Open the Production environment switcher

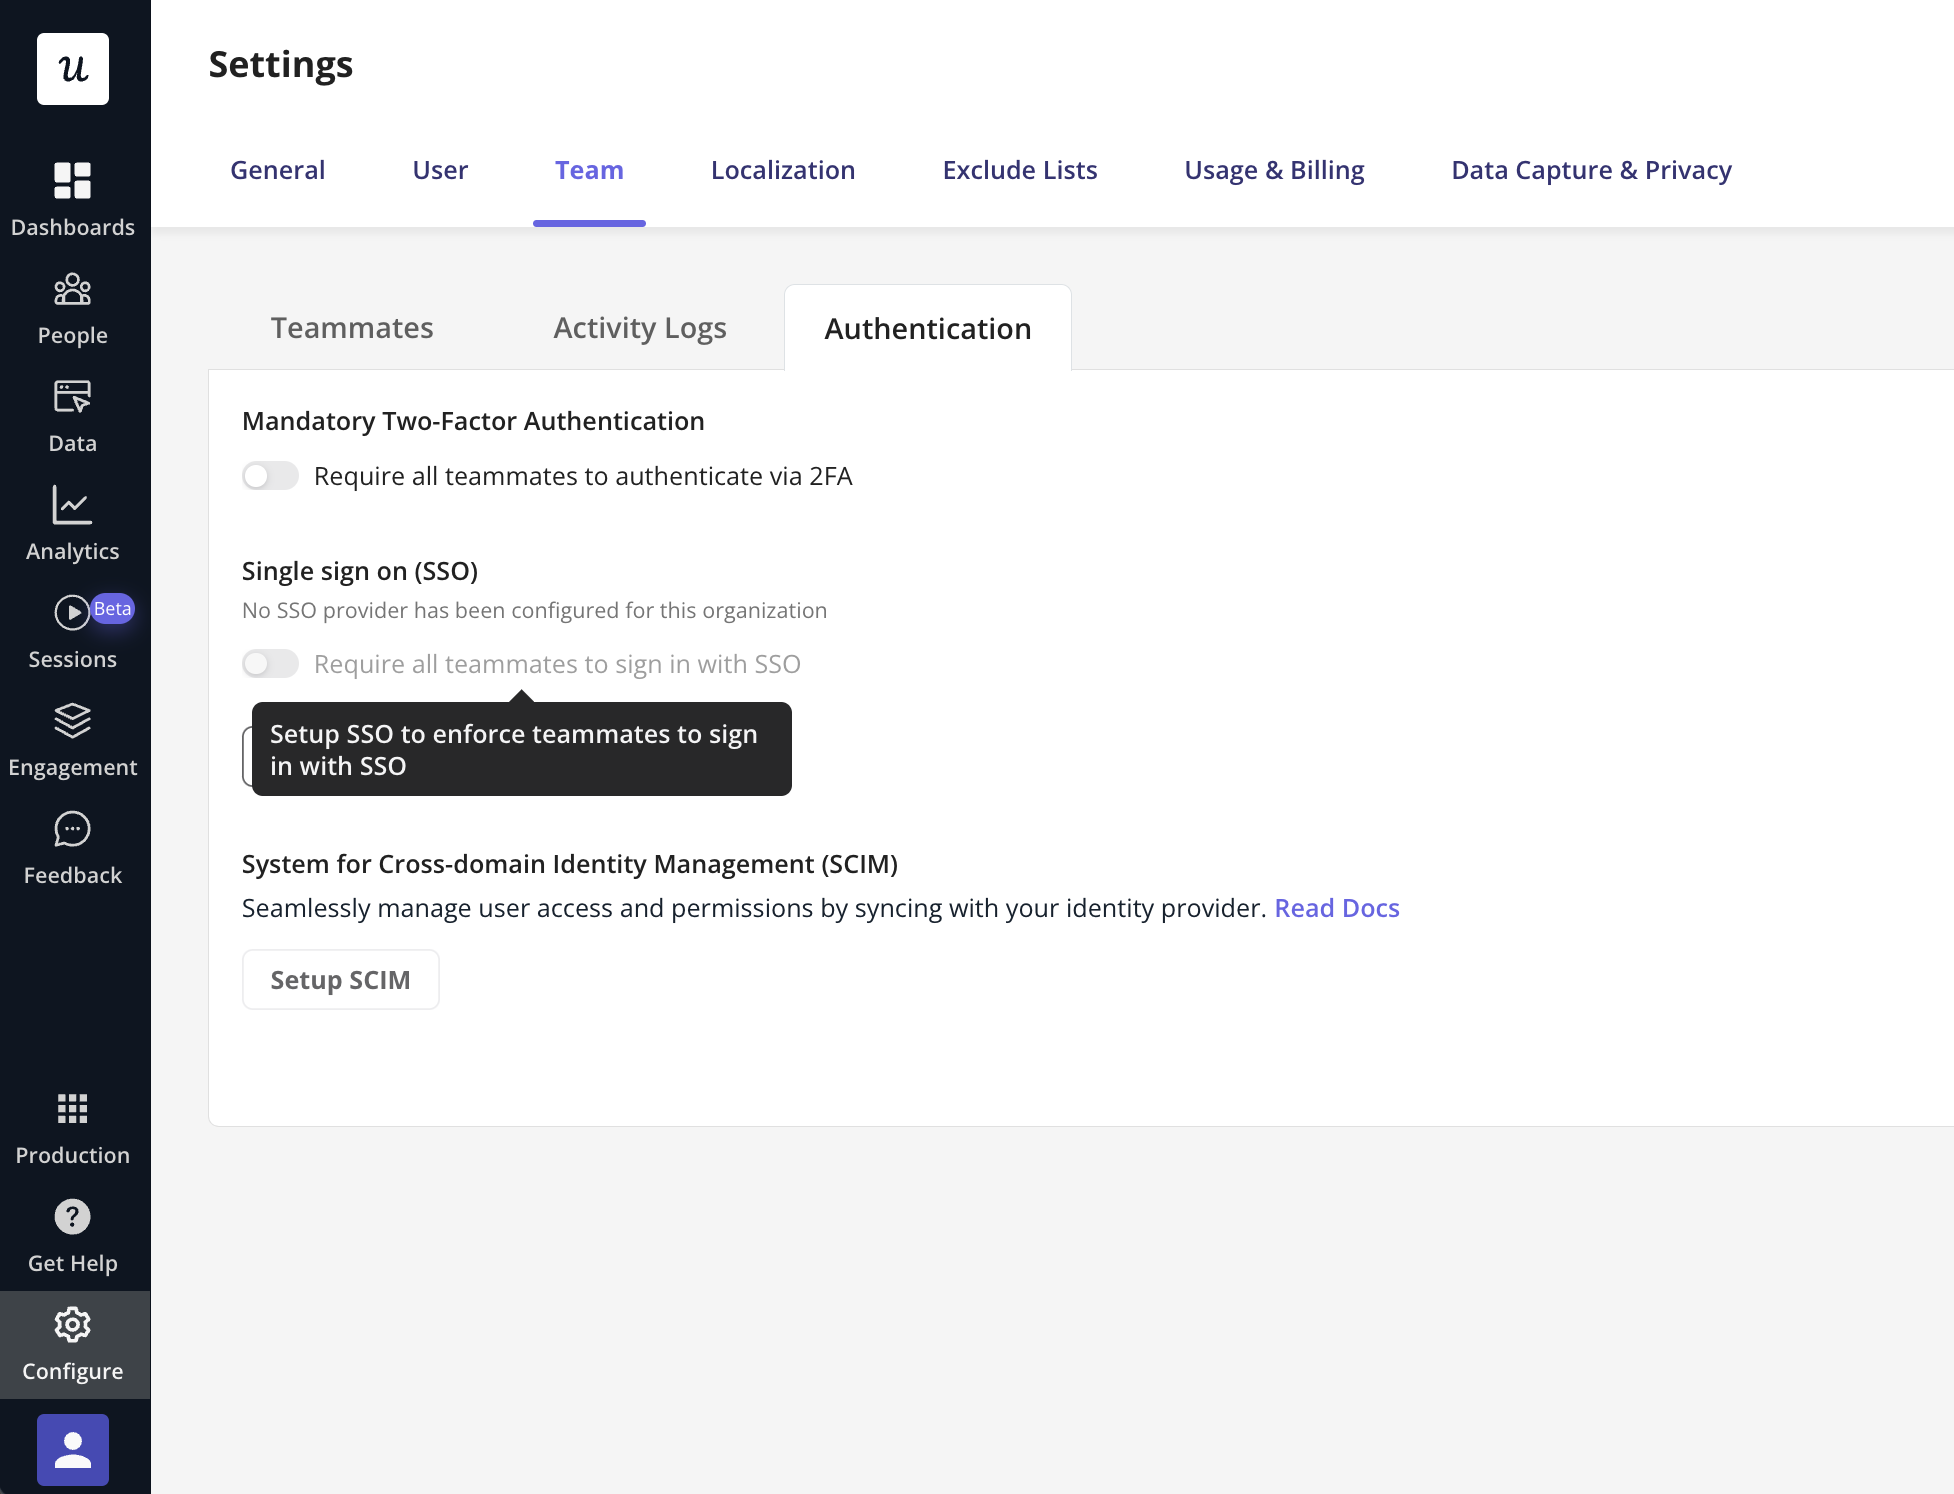[73, 1109]
